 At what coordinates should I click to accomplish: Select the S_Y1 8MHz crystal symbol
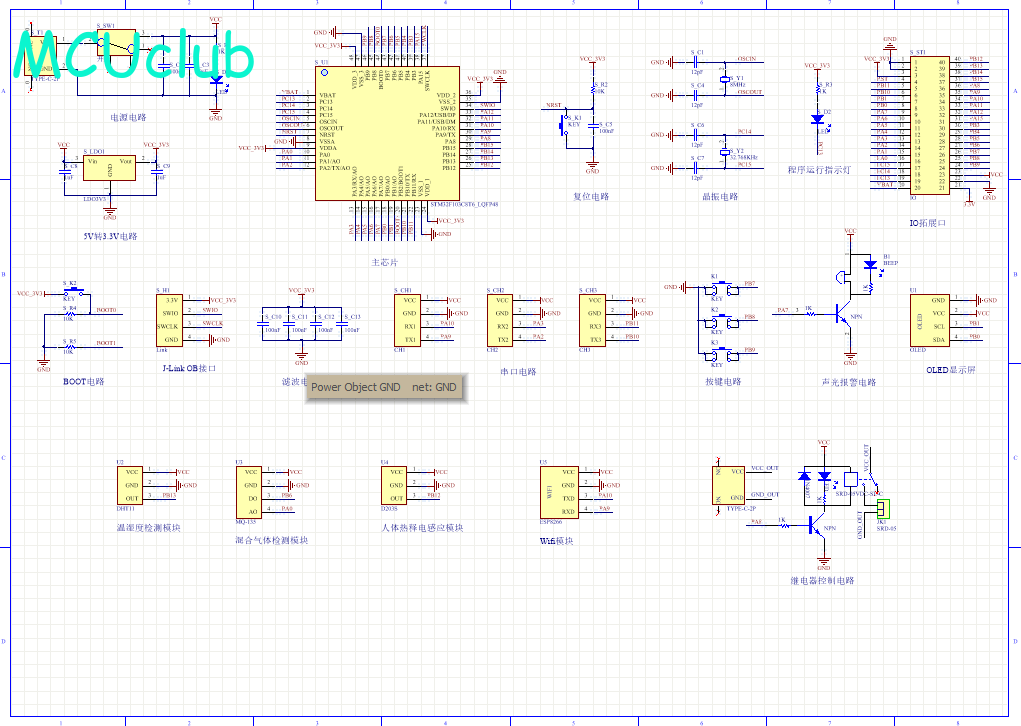point(725,79)
